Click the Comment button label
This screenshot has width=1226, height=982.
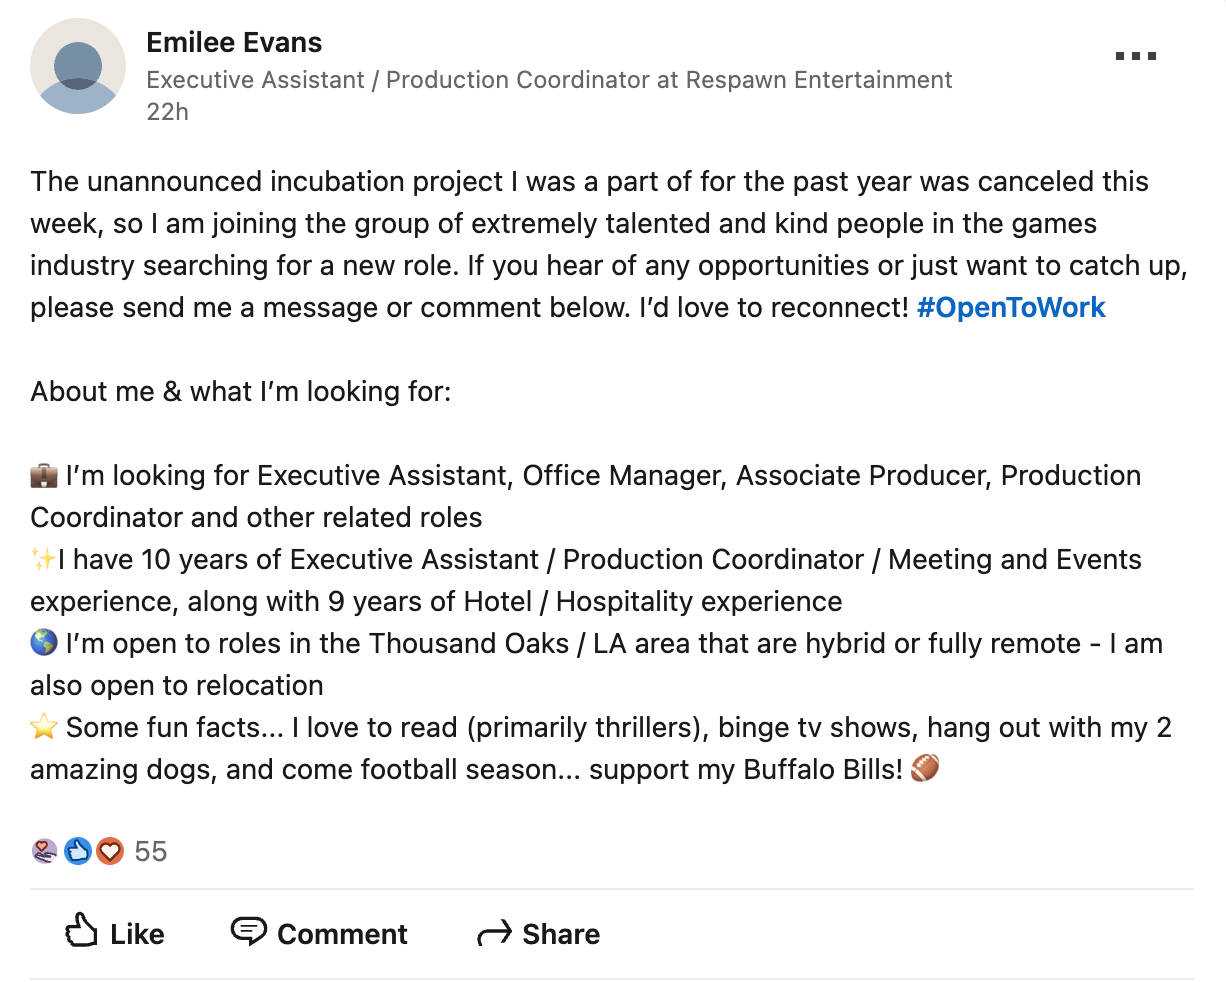(342, 934)
